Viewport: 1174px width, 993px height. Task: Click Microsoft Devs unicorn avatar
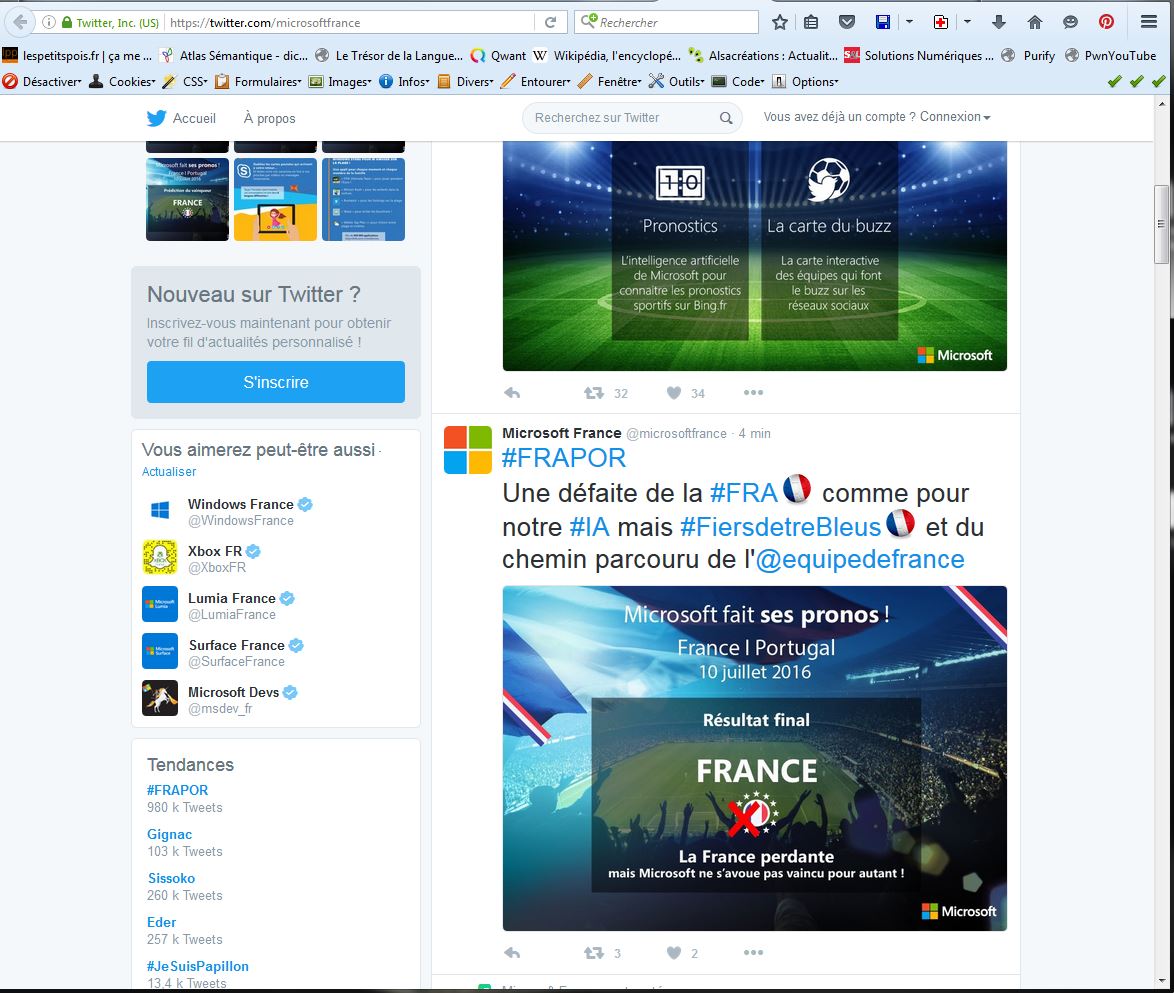click(159, 698)
